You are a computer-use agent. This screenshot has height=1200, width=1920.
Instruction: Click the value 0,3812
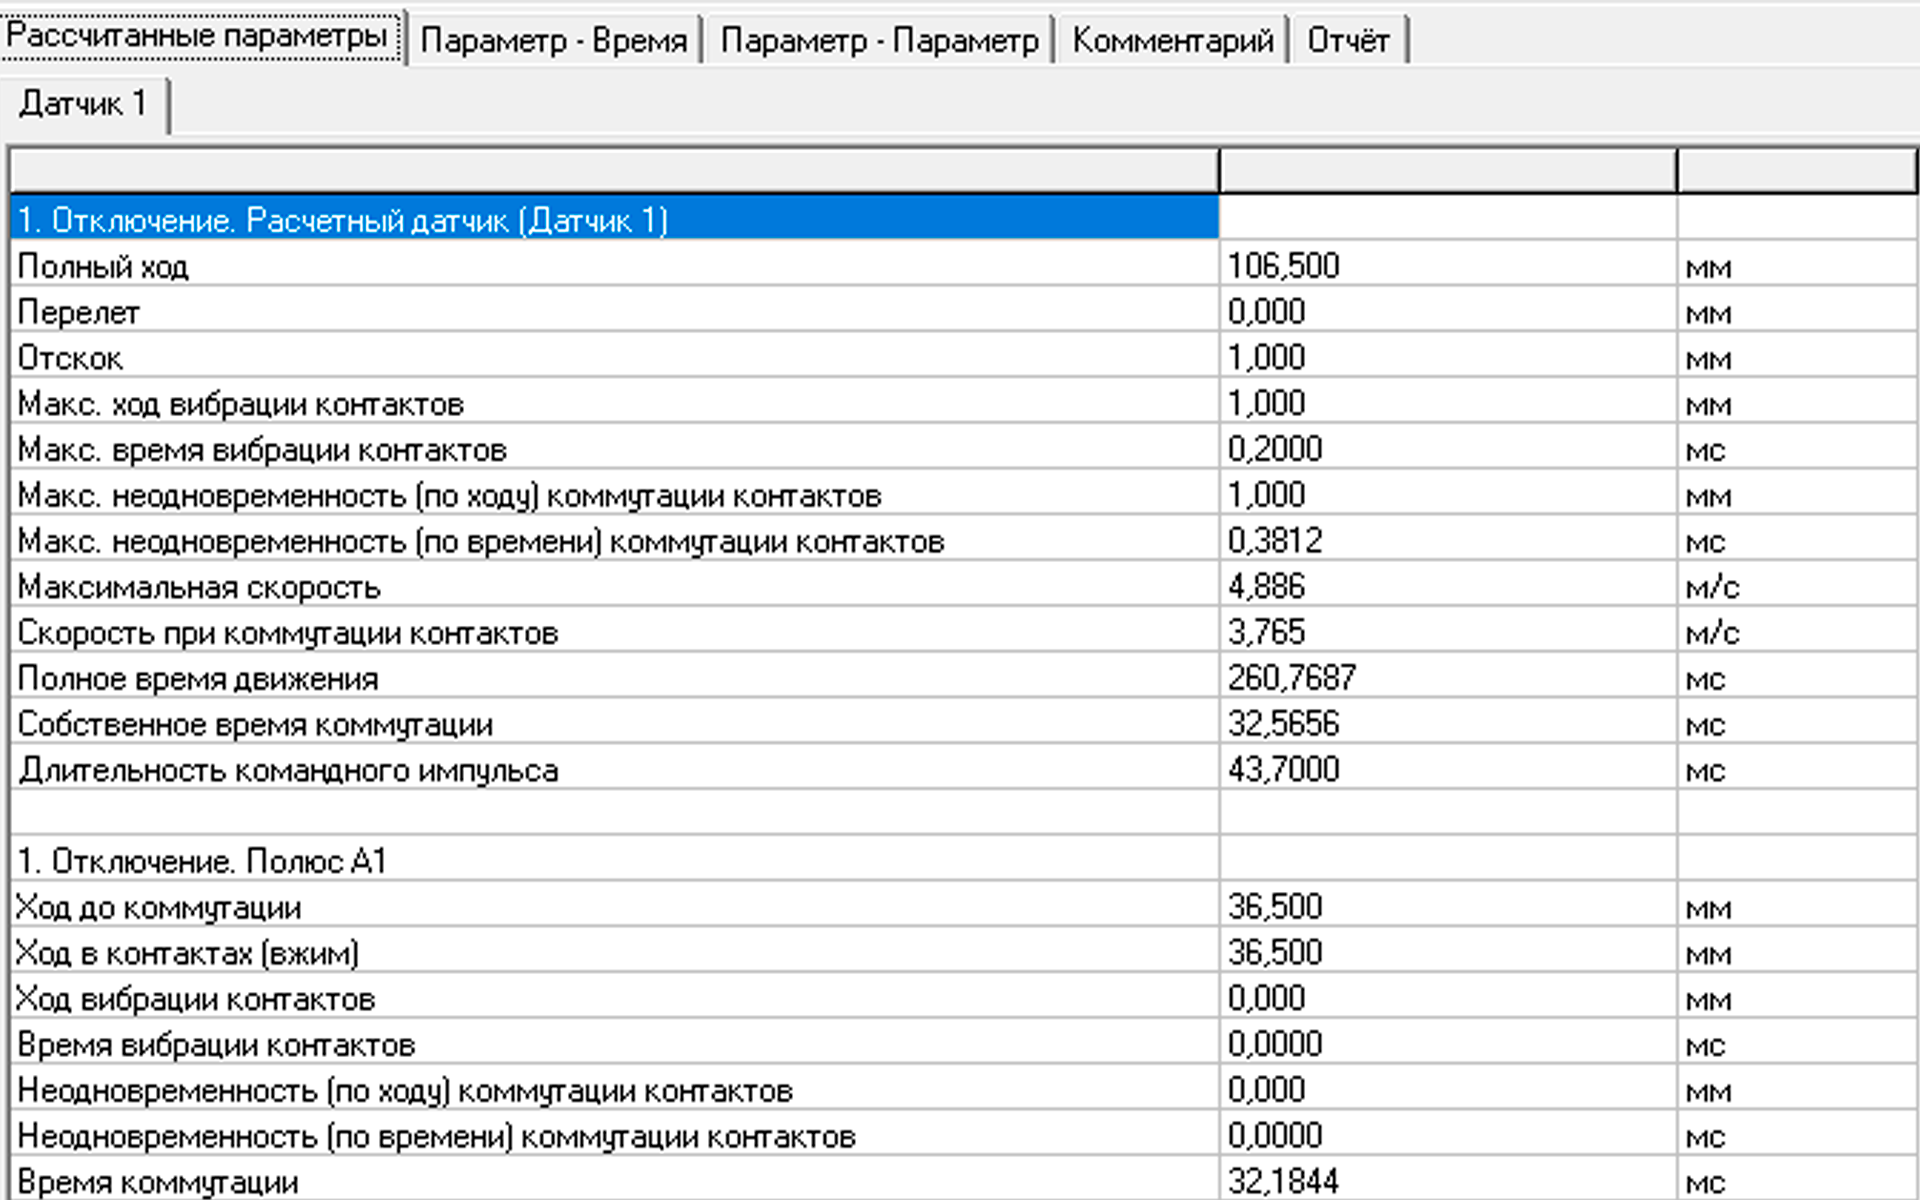1275,540
